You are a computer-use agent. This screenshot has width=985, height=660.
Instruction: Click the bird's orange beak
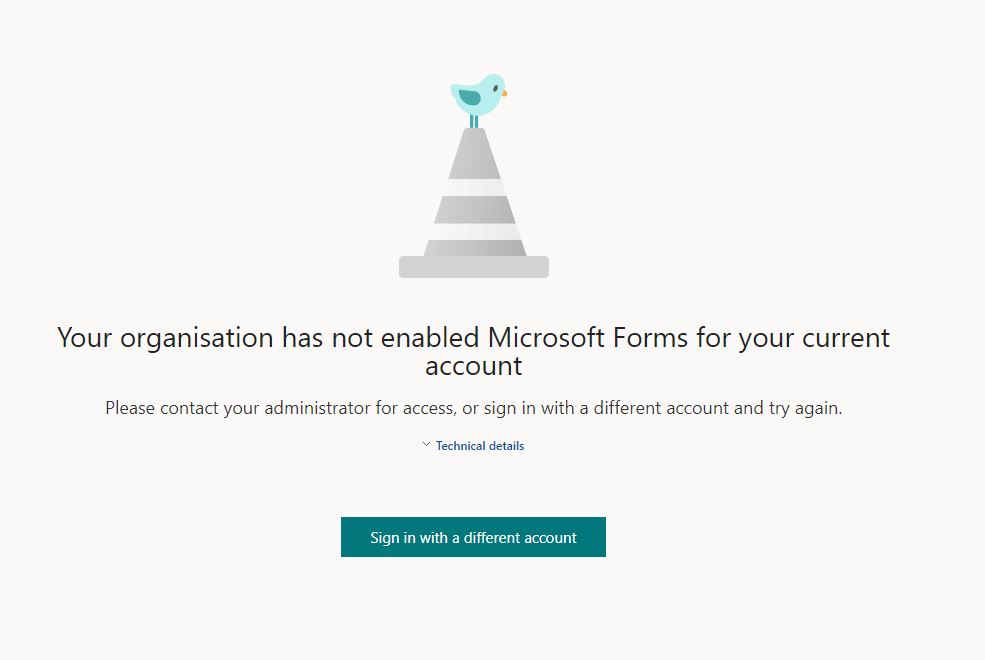pos(504,94)
